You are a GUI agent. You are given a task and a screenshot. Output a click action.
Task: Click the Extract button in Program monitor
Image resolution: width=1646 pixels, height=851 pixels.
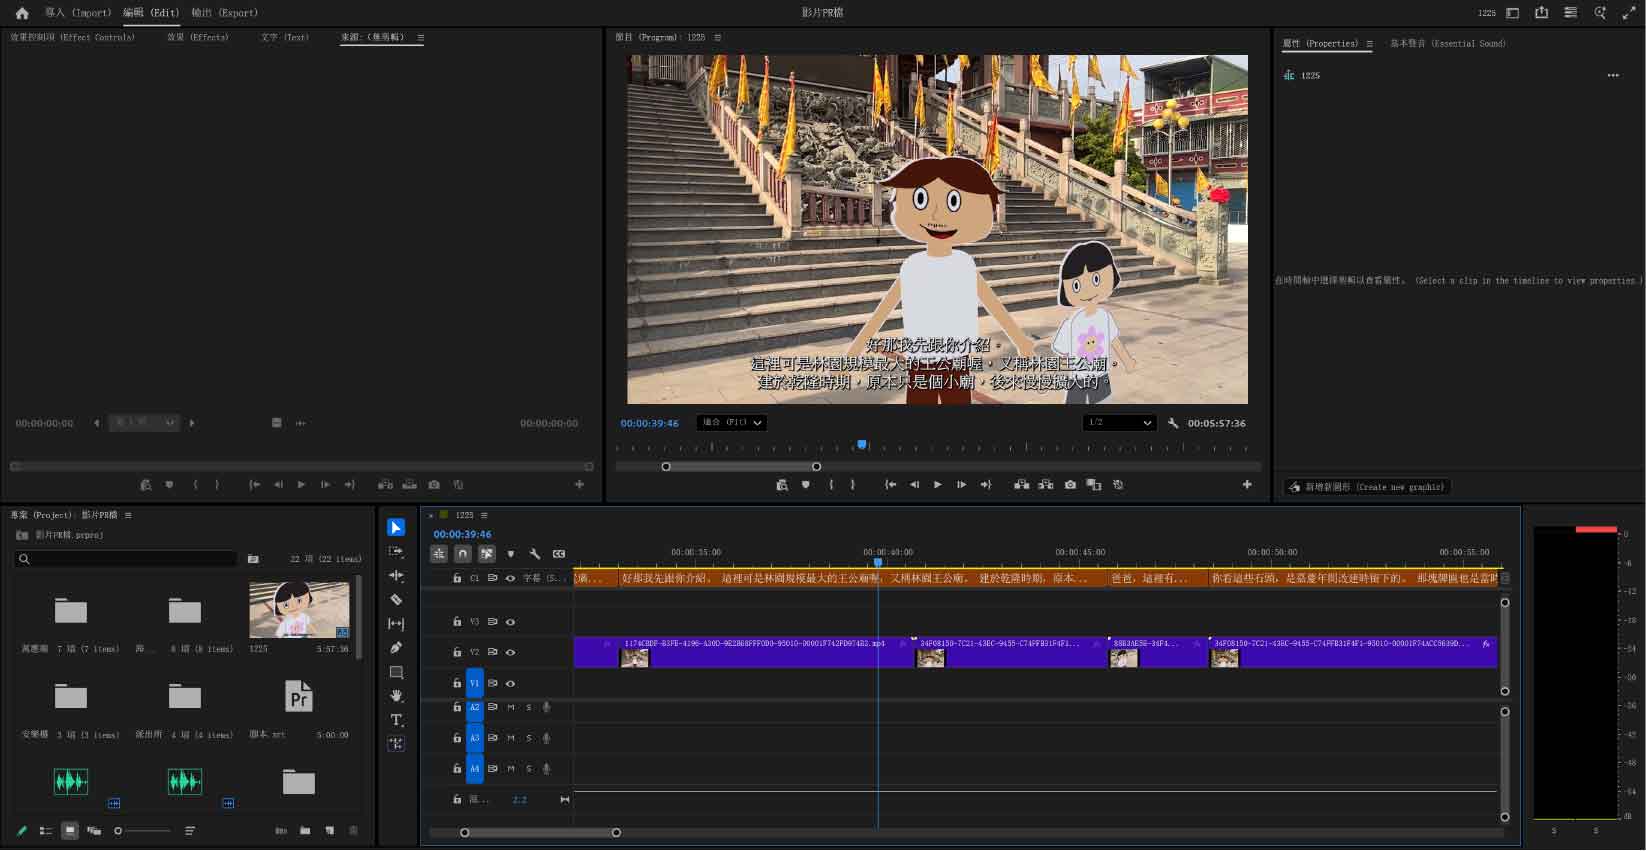[1045, 485]
